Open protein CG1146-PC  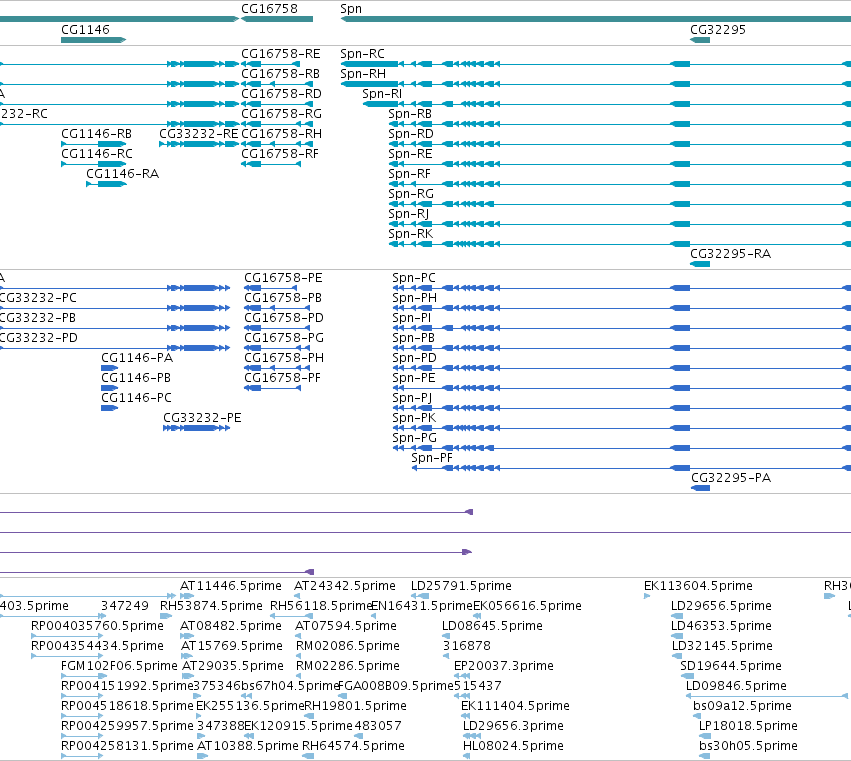(x=136, y=398)
